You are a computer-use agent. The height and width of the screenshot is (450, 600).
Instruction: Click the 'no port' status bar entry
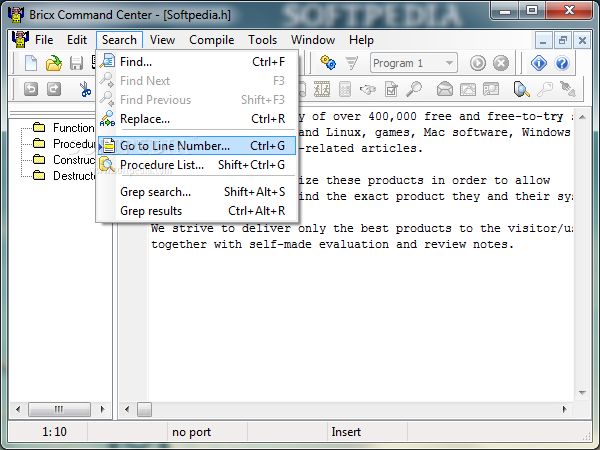point(191,432)
